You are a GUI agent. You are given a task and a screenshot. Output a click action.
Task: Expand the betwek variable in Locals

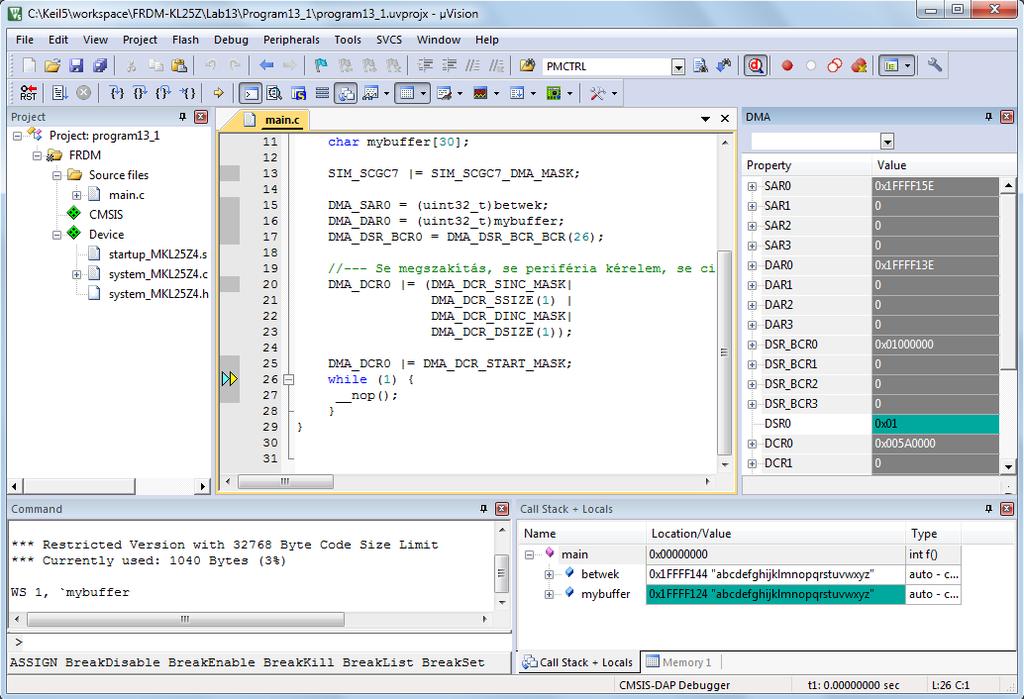[549, 574]
